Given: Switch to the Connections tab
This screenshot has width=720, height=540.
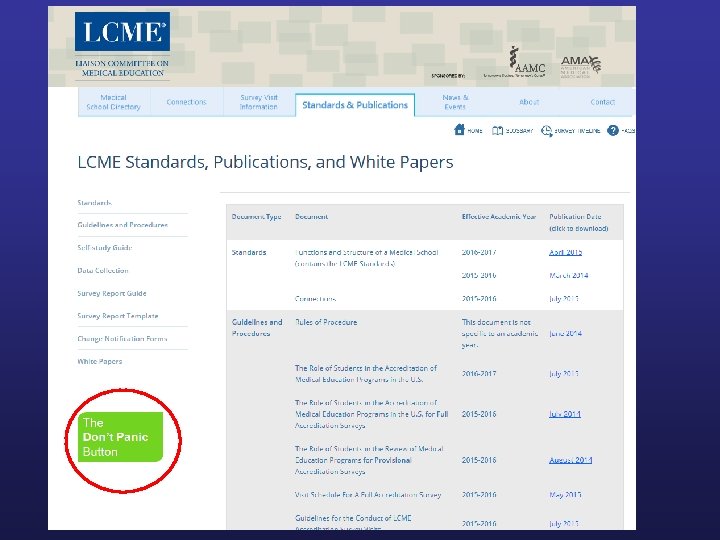Looking at the screenshot, I should [x=186, y=102].
